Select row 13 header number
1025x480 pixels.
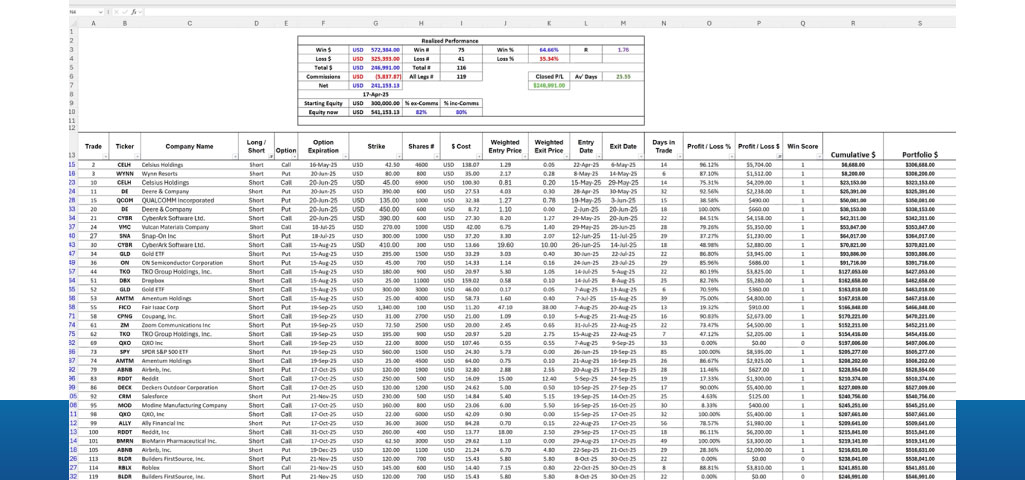tap(73, 156)
